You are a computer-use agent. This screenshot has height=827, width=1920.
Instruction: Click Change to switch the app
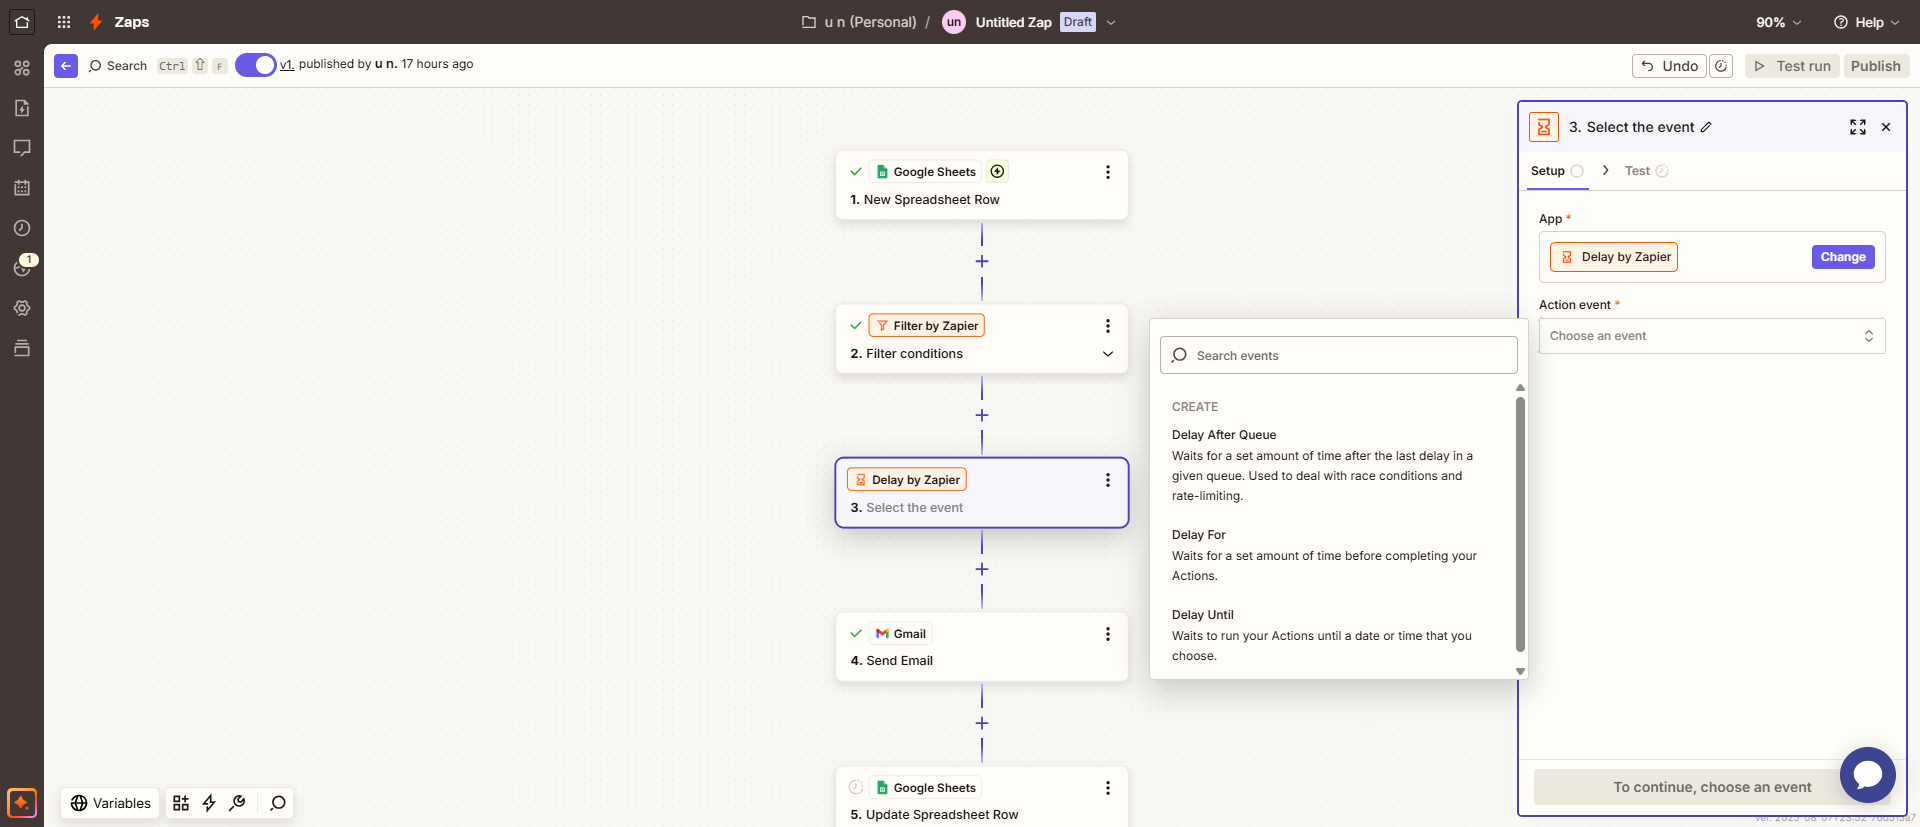(1843, 257)
